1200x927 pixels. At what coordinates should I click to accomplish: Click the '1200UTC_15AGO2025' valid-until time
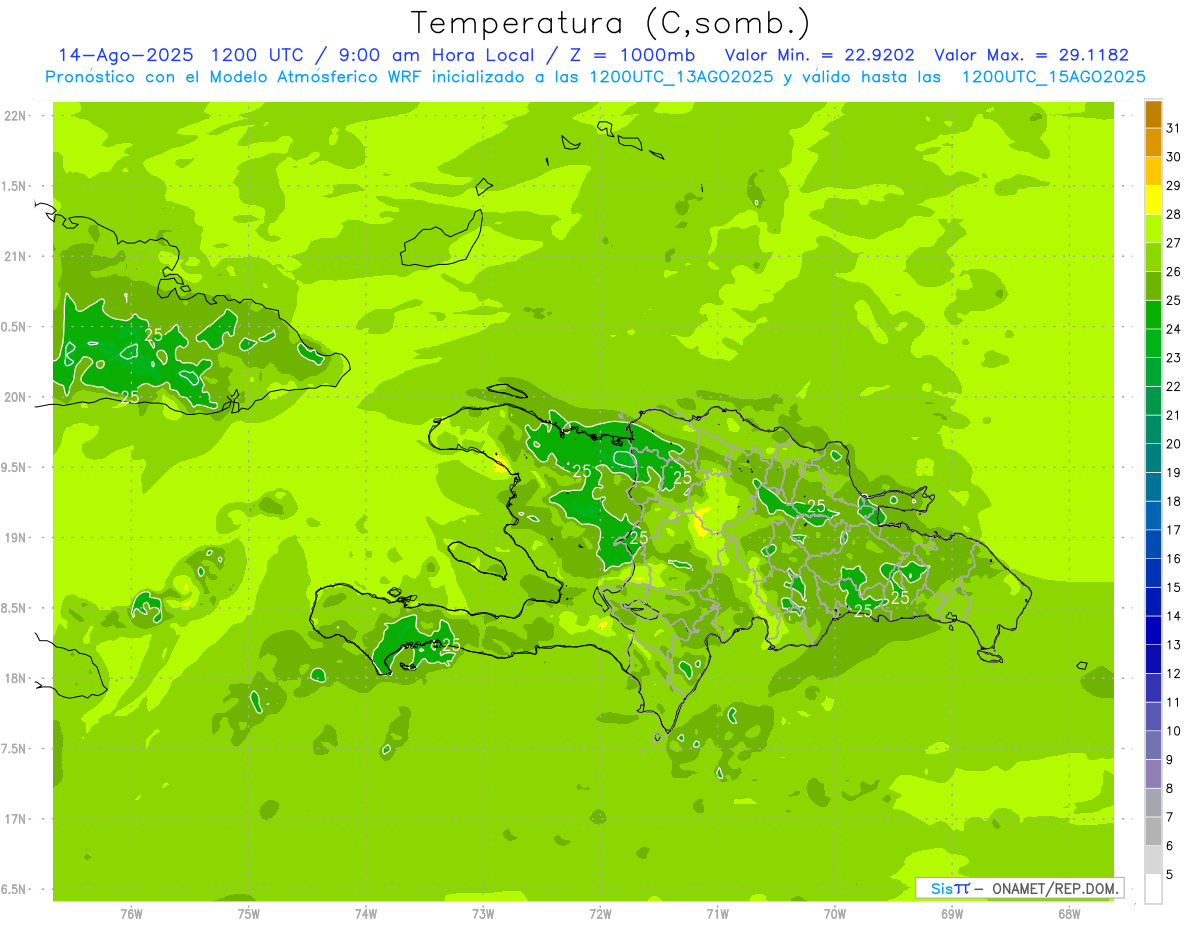click(x=1053, y=77)
